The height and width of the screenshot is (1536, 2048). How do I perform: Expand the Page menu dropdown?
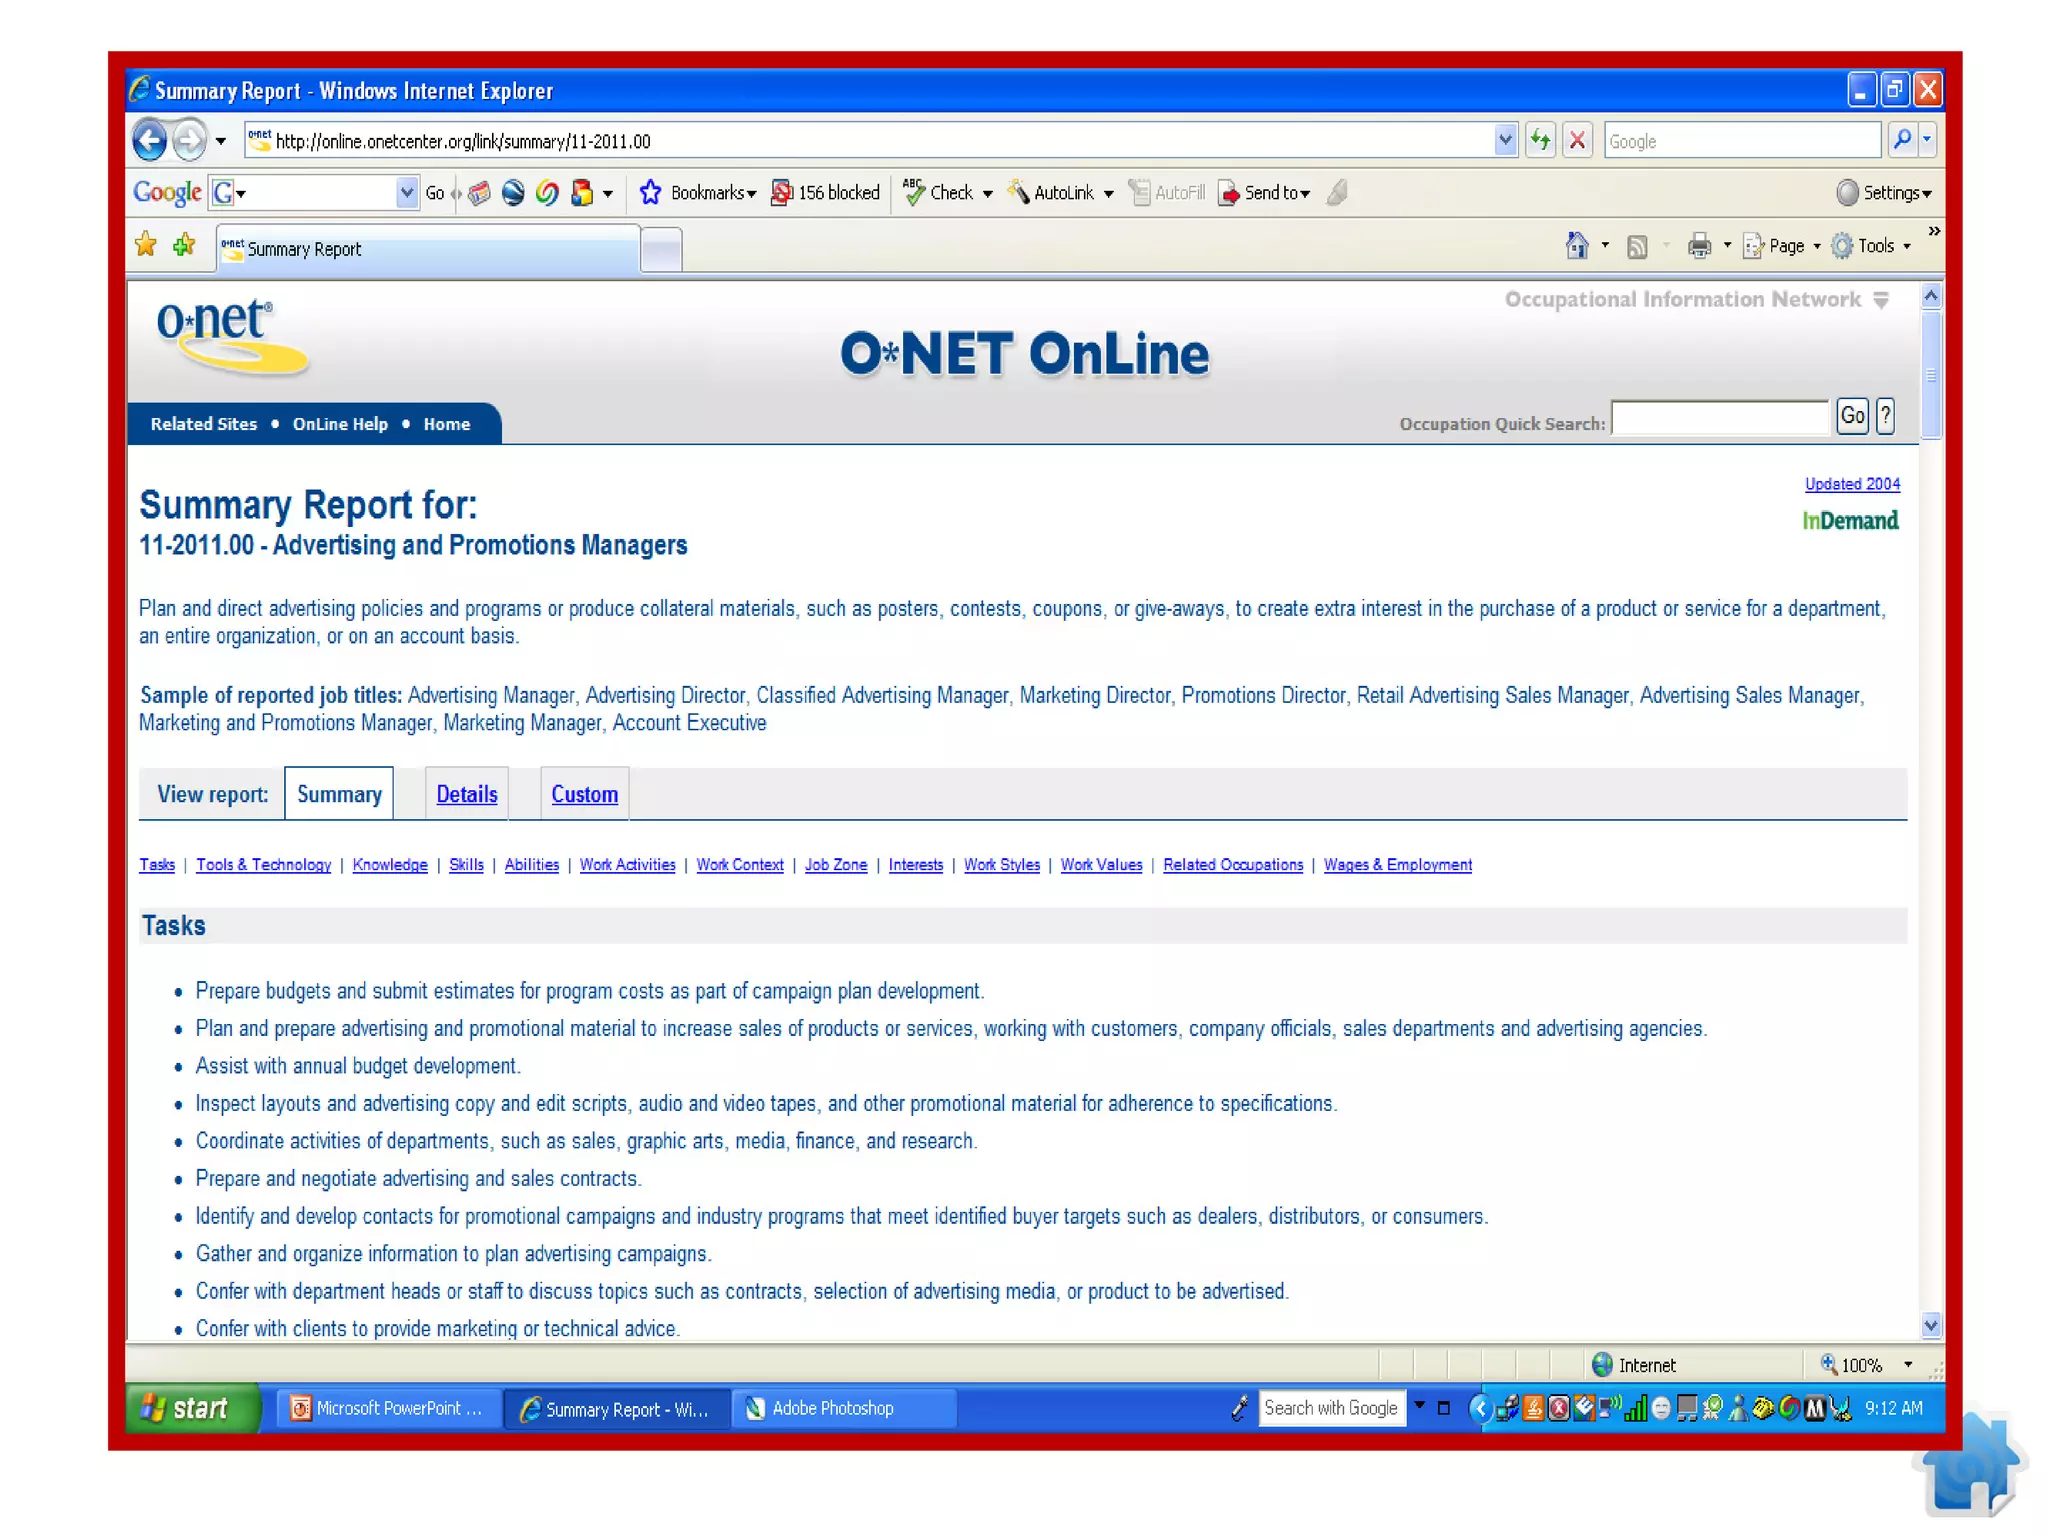coord(1785,246)
